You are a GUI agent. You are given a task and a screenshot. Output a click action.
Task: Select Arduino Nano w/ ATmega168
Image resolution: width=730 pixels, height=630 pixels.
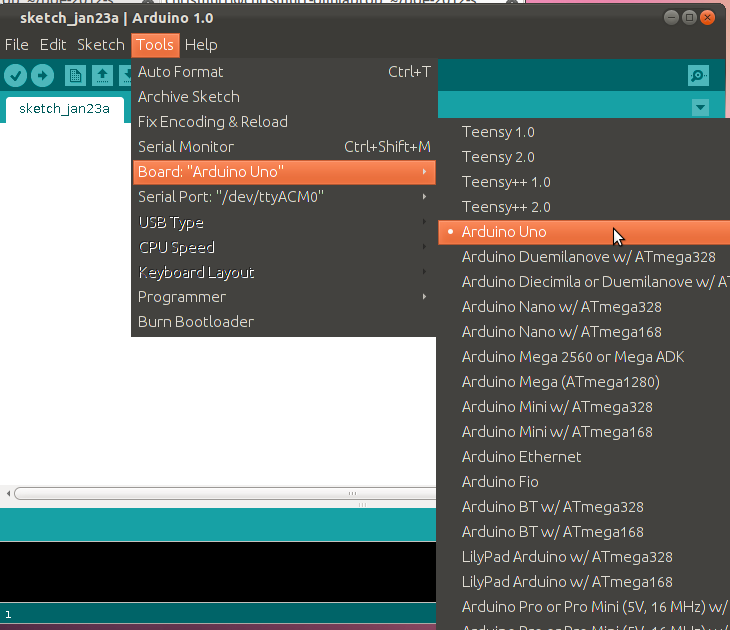(584, 332)
